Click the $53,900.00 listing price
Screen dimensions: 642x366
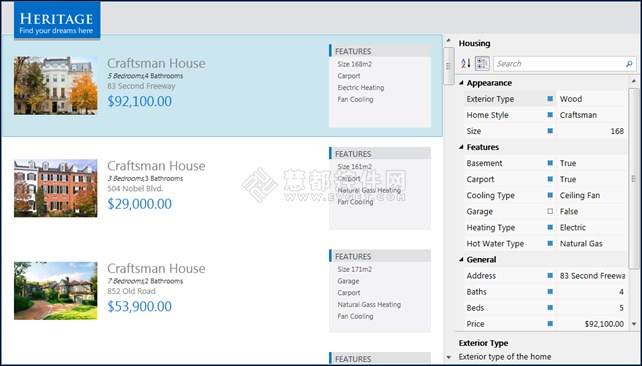(140, 306)
